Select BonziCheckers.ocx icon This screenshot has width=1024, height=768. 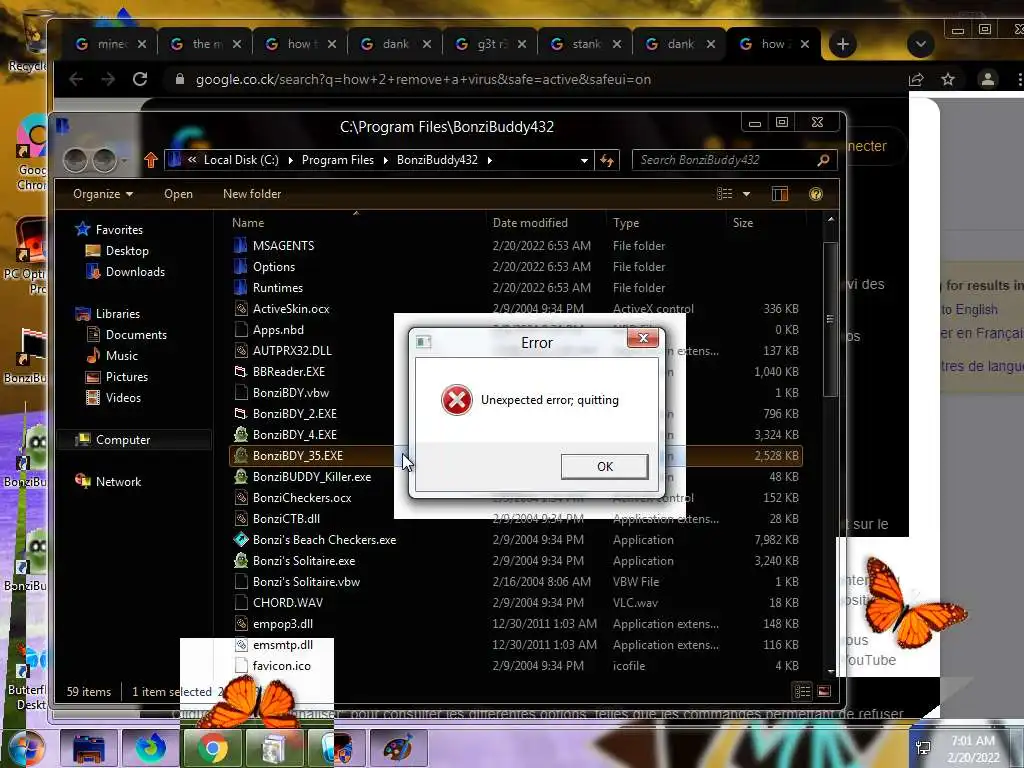(x=240, y=498)
